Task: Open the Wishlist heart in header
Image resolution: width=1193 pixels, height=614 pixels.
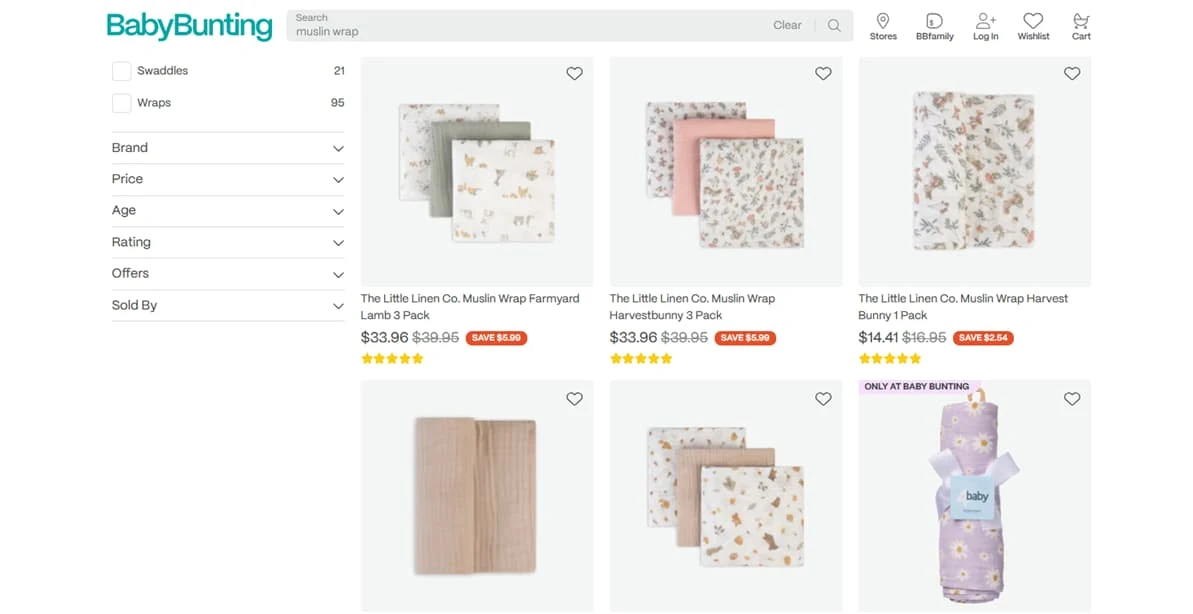Action: (1033, 22)
